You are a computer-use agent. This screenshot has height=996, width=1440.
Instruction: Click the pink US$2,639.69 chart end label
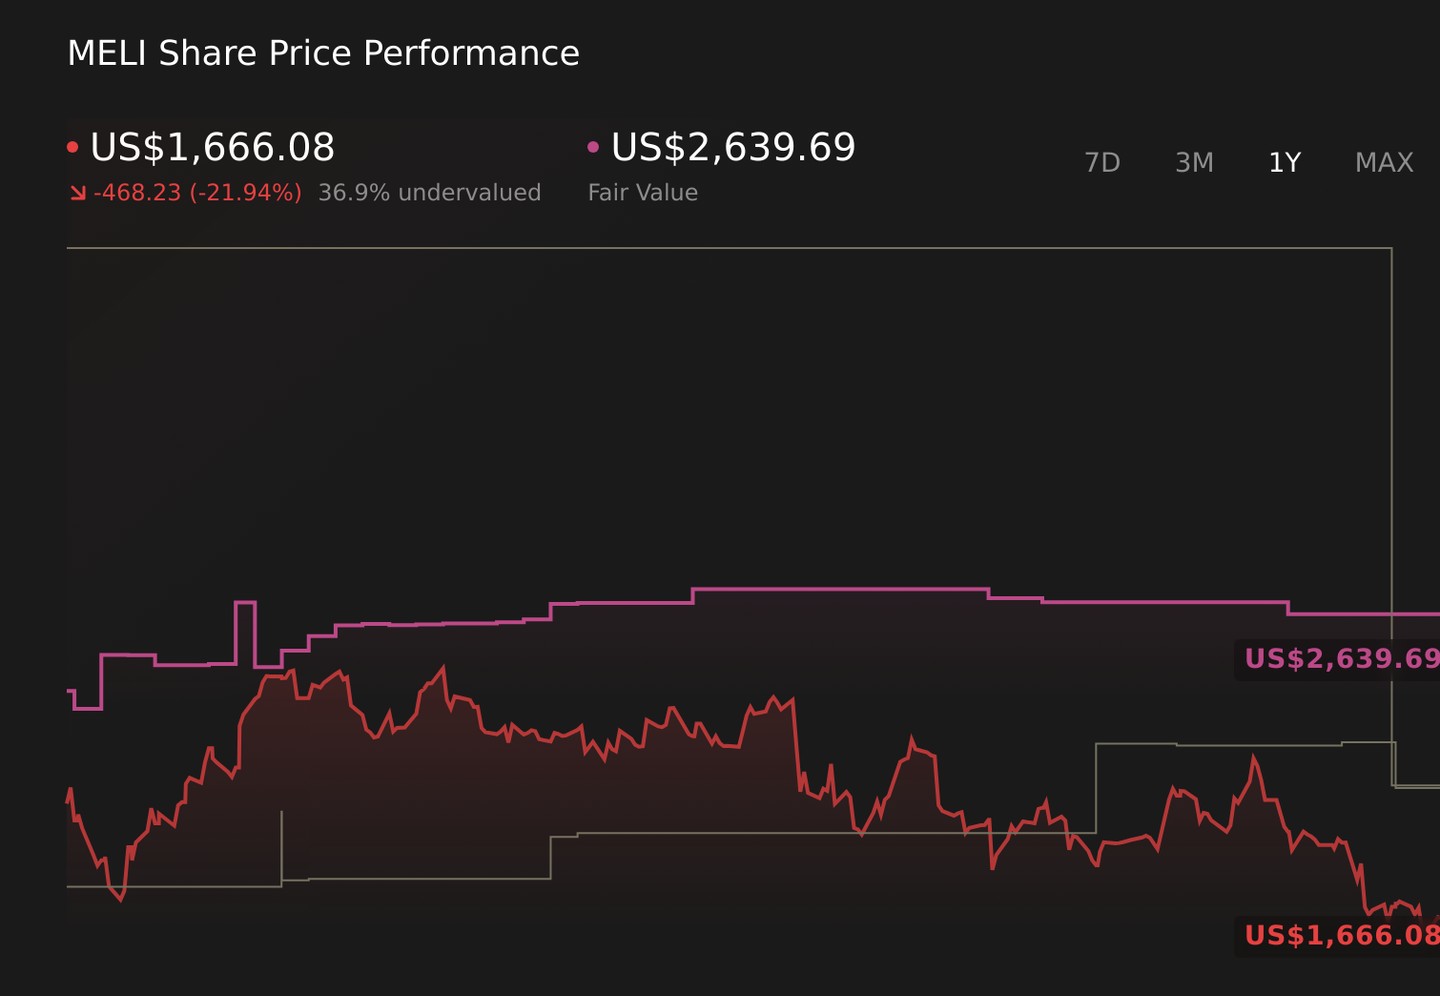(x=1338, y=659)
